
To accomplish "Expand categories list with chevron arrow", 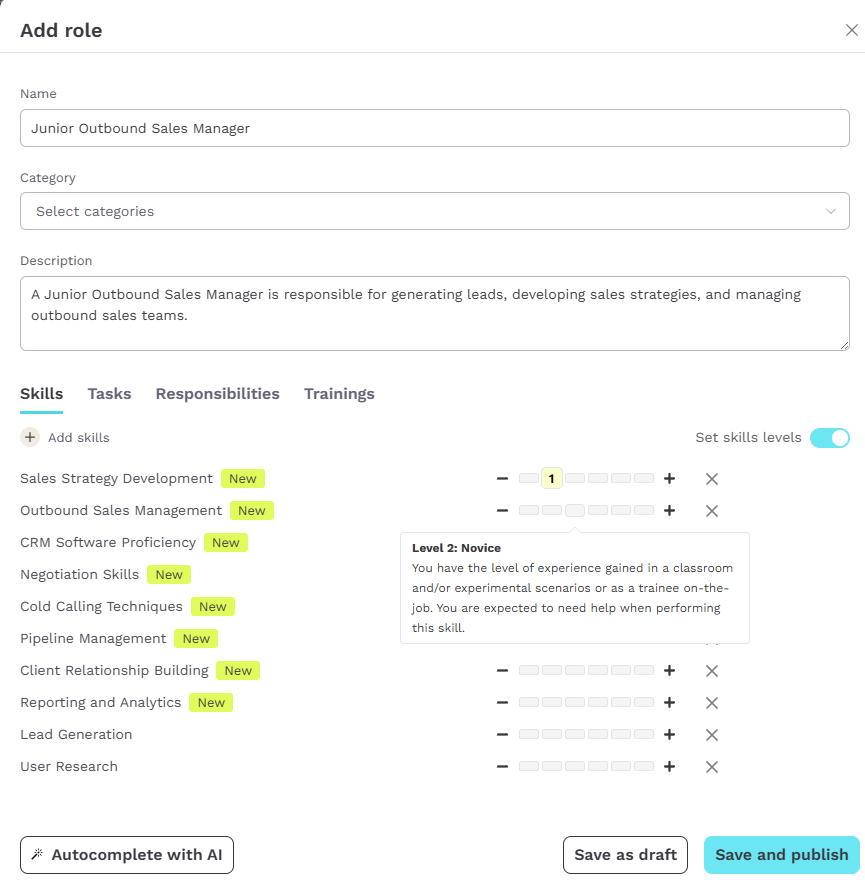I will tap(831, 212).
